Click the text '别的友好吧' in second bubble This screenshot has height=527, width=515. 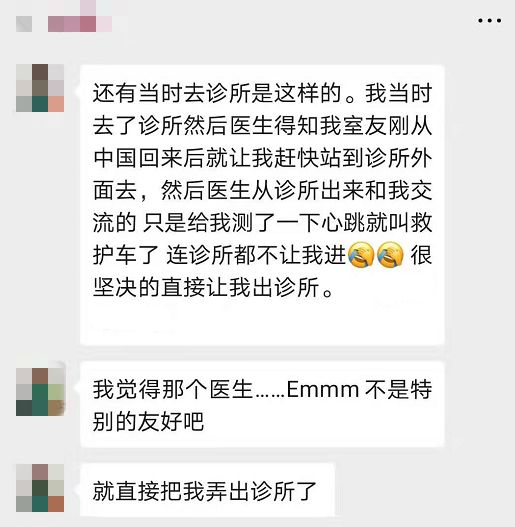148,422
